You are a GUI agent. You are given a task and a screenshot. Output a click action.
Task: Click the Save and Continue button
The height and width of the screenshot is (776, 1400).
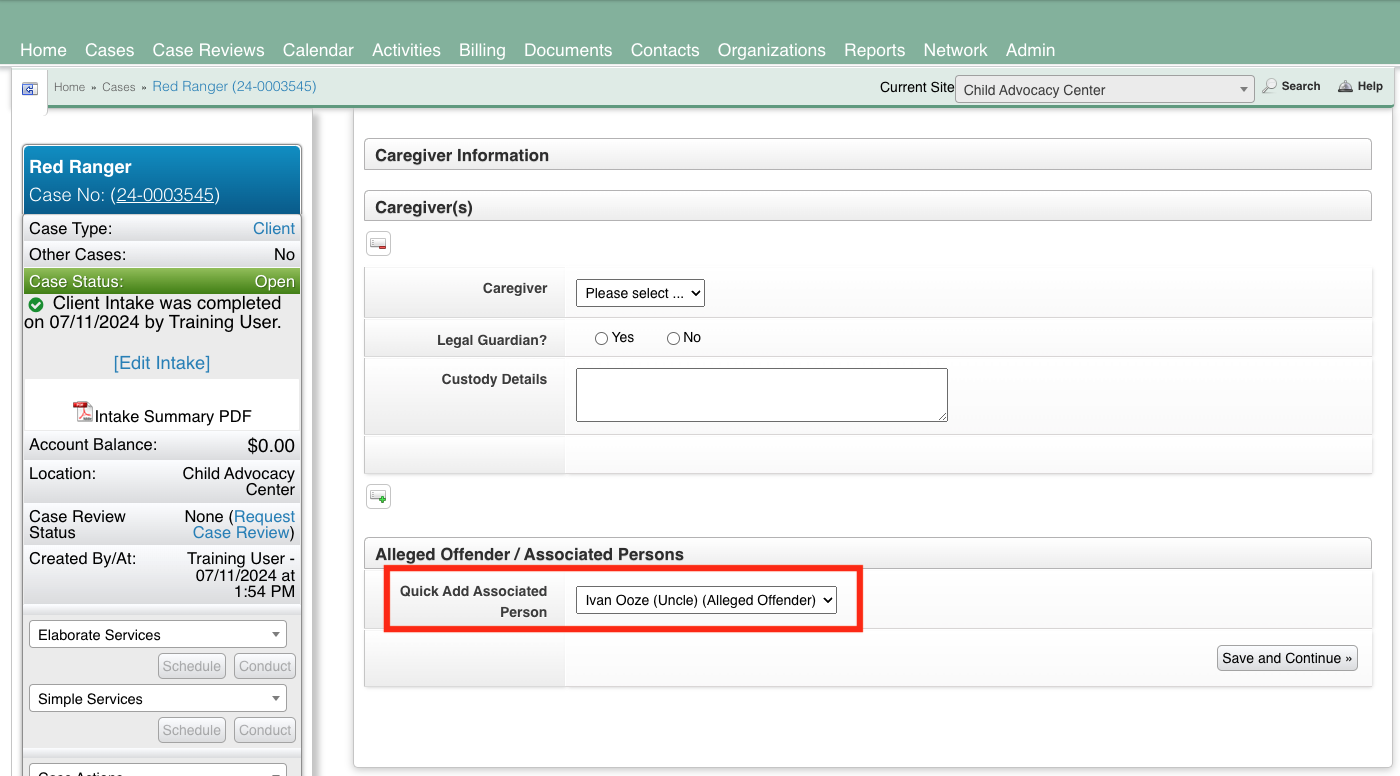(1287, 658)
